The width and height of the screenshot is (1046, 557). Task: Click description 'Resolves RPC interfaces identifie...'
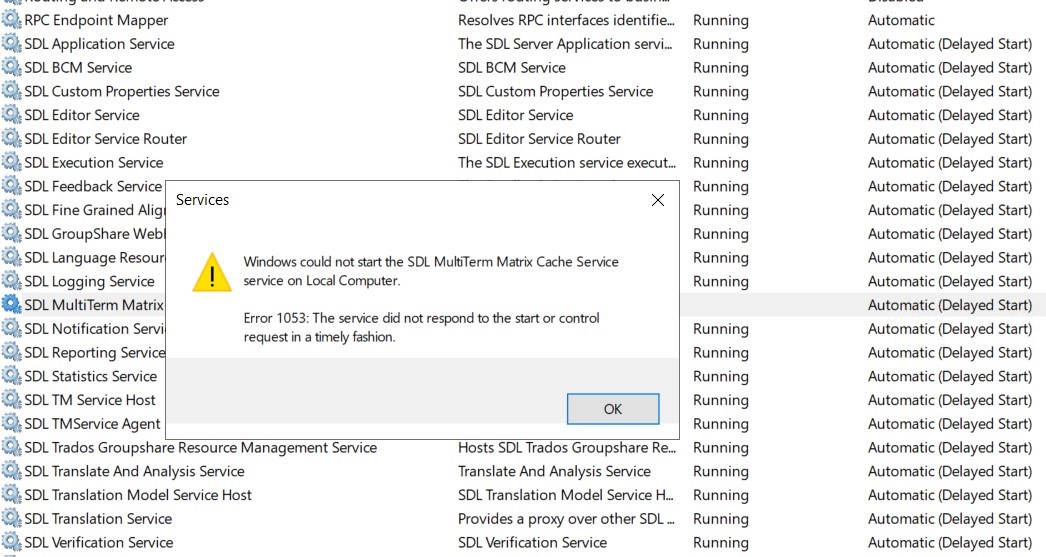(566, 20)
